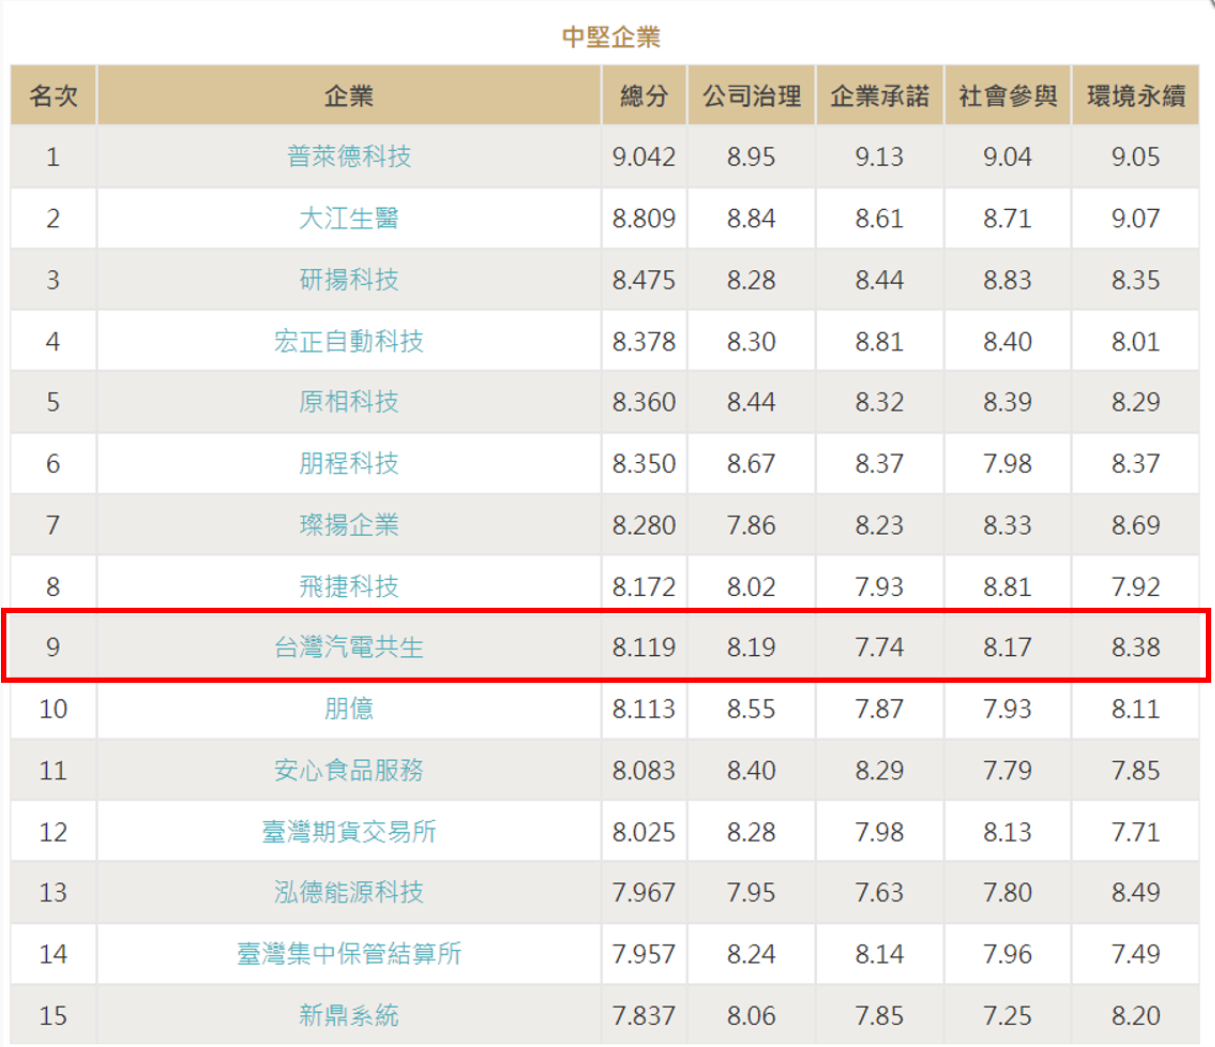Select the 中堅企業 table title
This screenshot has height=1047, width=1215.
(x=611, y=37)
